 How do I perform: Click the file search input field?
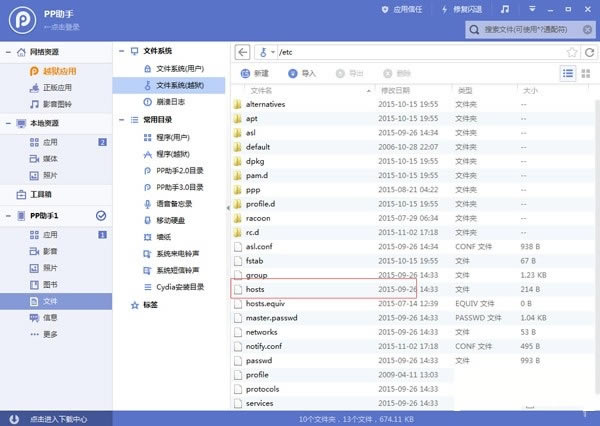530,29
